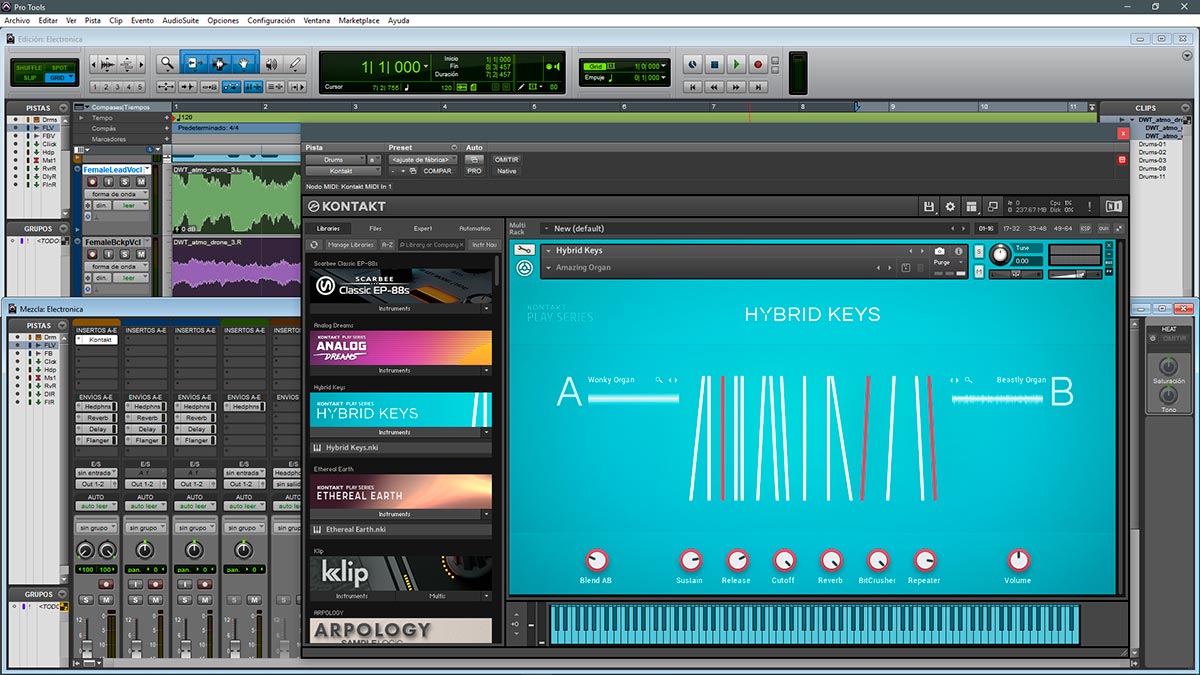Viewport: 1200px width, 675px height.
Task: Open the Marketplace menu
Action: point(358,20)
